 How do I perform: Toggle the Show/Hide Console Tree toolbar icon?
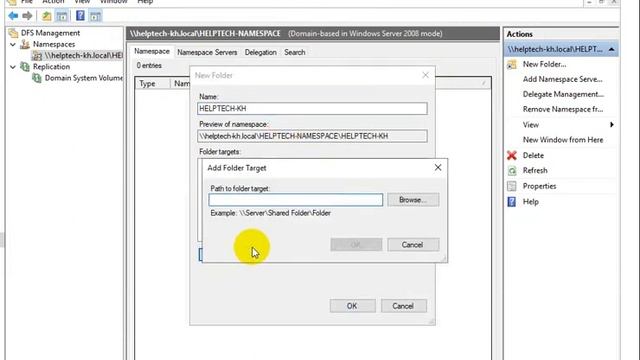coord(62,16)
